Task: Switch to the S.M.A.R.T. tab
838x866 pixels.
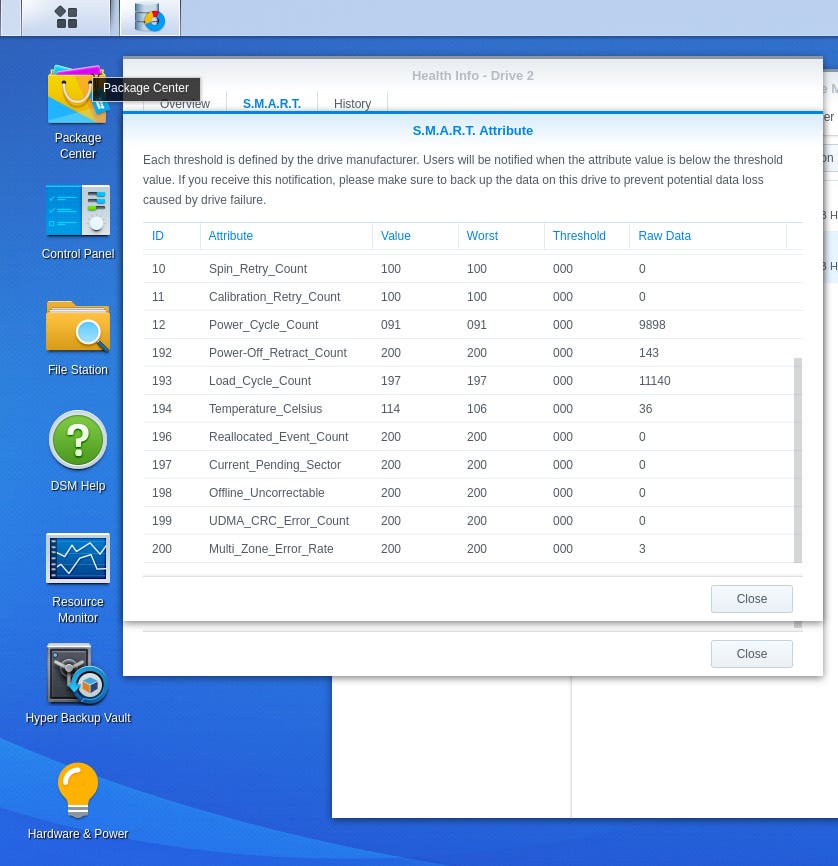Action: click(272, 103)
